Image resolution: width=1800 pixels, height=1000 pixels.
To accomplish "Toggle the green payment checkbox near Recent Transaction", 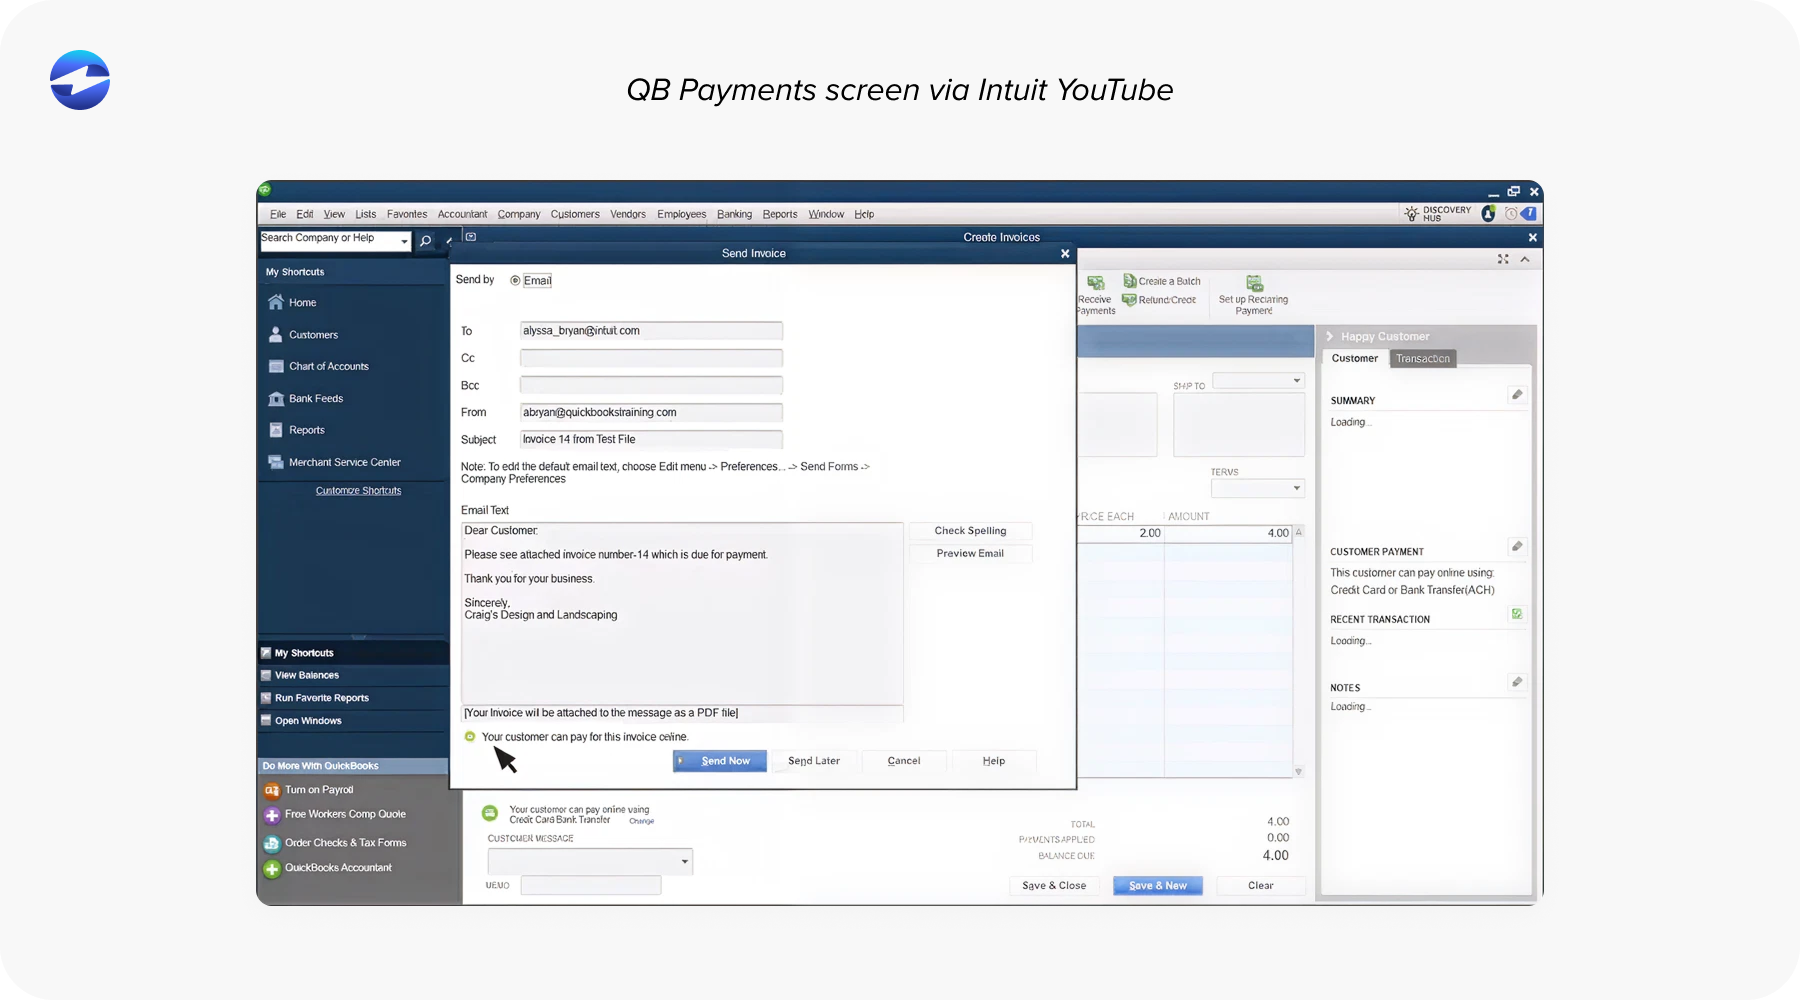I will (x=1517, y=613).
